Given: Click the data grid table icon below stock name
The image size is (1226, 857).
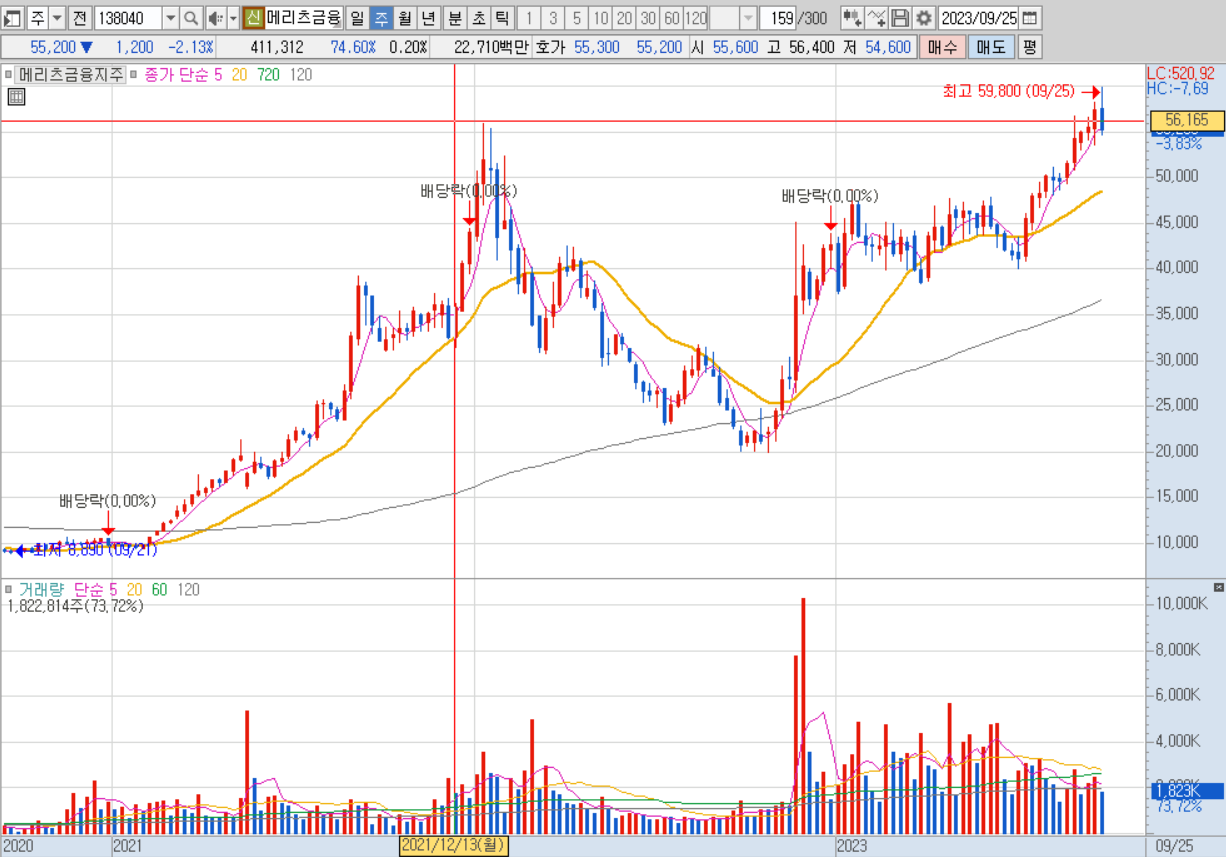Looking at the screenshot, I should click(x=16, y=96).
